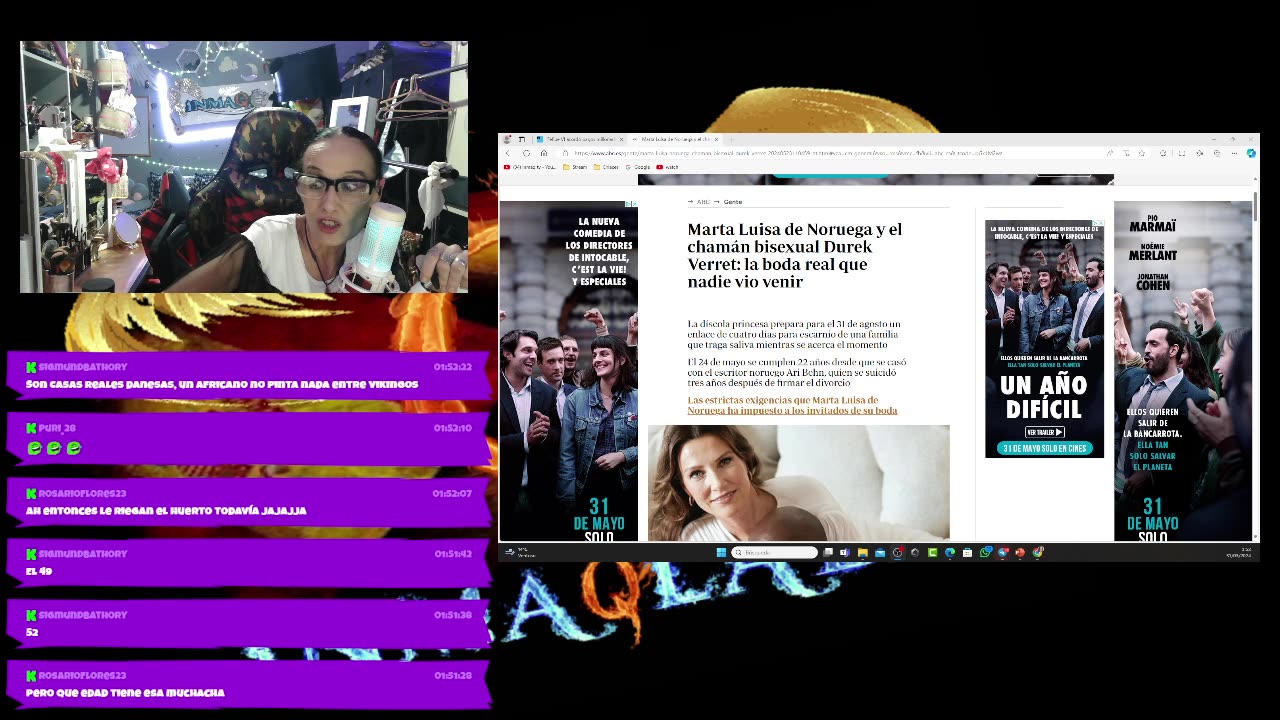Click the ABC breadcrumb link
Screen dimensions: 1280x720
click(703, 202)
